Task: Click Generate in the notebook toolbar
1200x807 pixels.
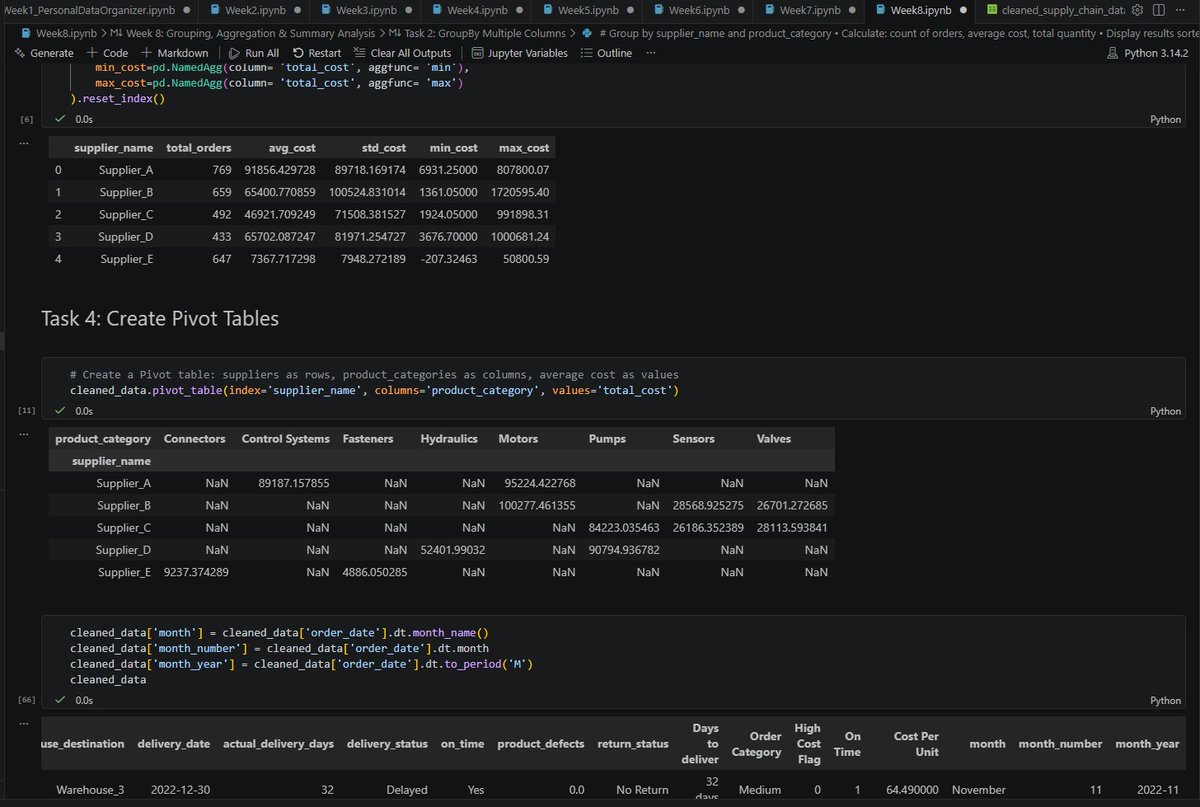Action: coord(44,53)
